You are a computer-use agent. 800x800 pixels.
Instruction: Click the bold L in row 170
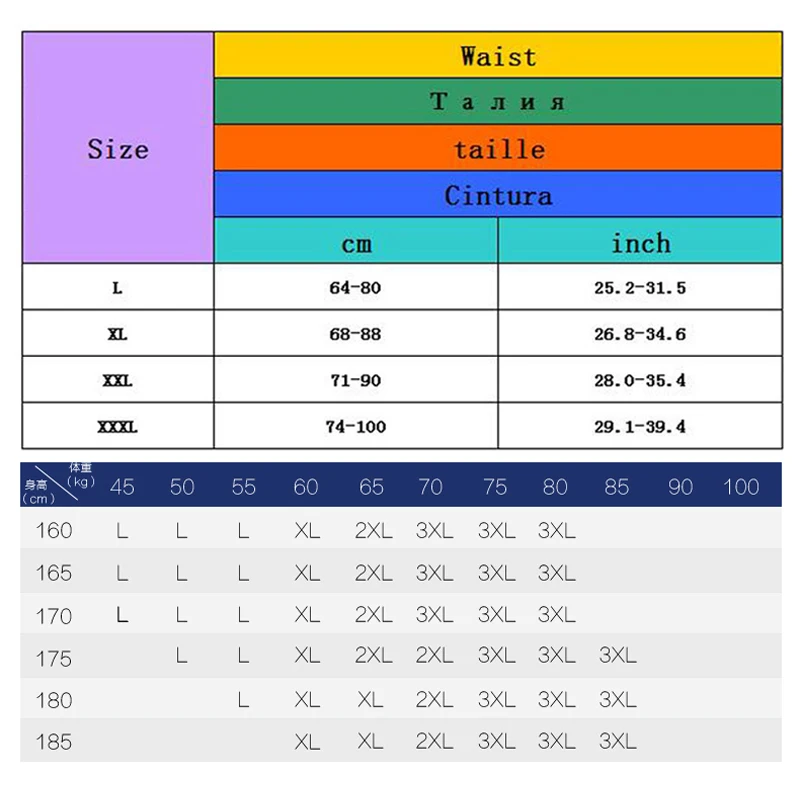coord(122,615)
